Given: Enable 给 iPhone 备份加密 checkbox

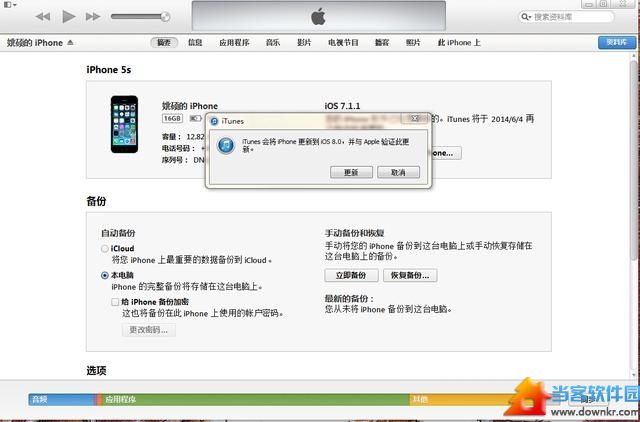Looking at the screenshot, I should pos(115,302).
